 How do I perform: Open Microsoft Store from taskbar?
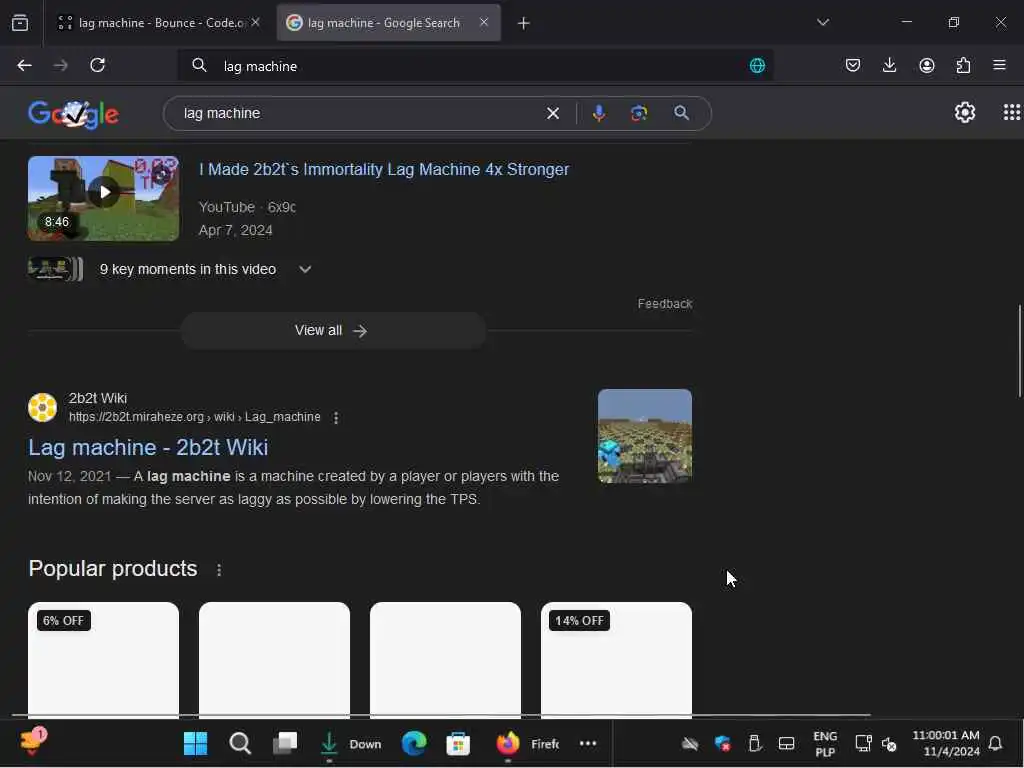[x=458, y=743]
